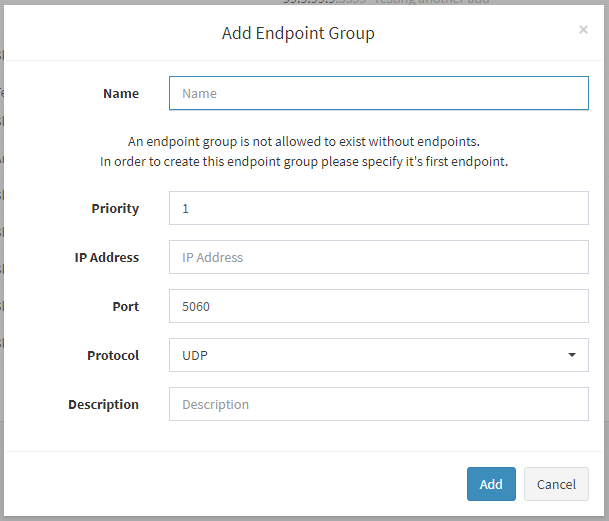Screen dimensions: 609x521
Task: Select the IP Address input field
Action: [x=379, y=257]
